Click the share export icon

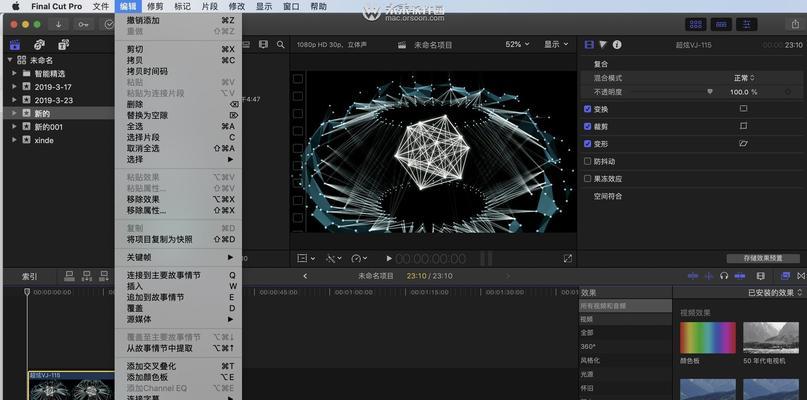point(793,24)
